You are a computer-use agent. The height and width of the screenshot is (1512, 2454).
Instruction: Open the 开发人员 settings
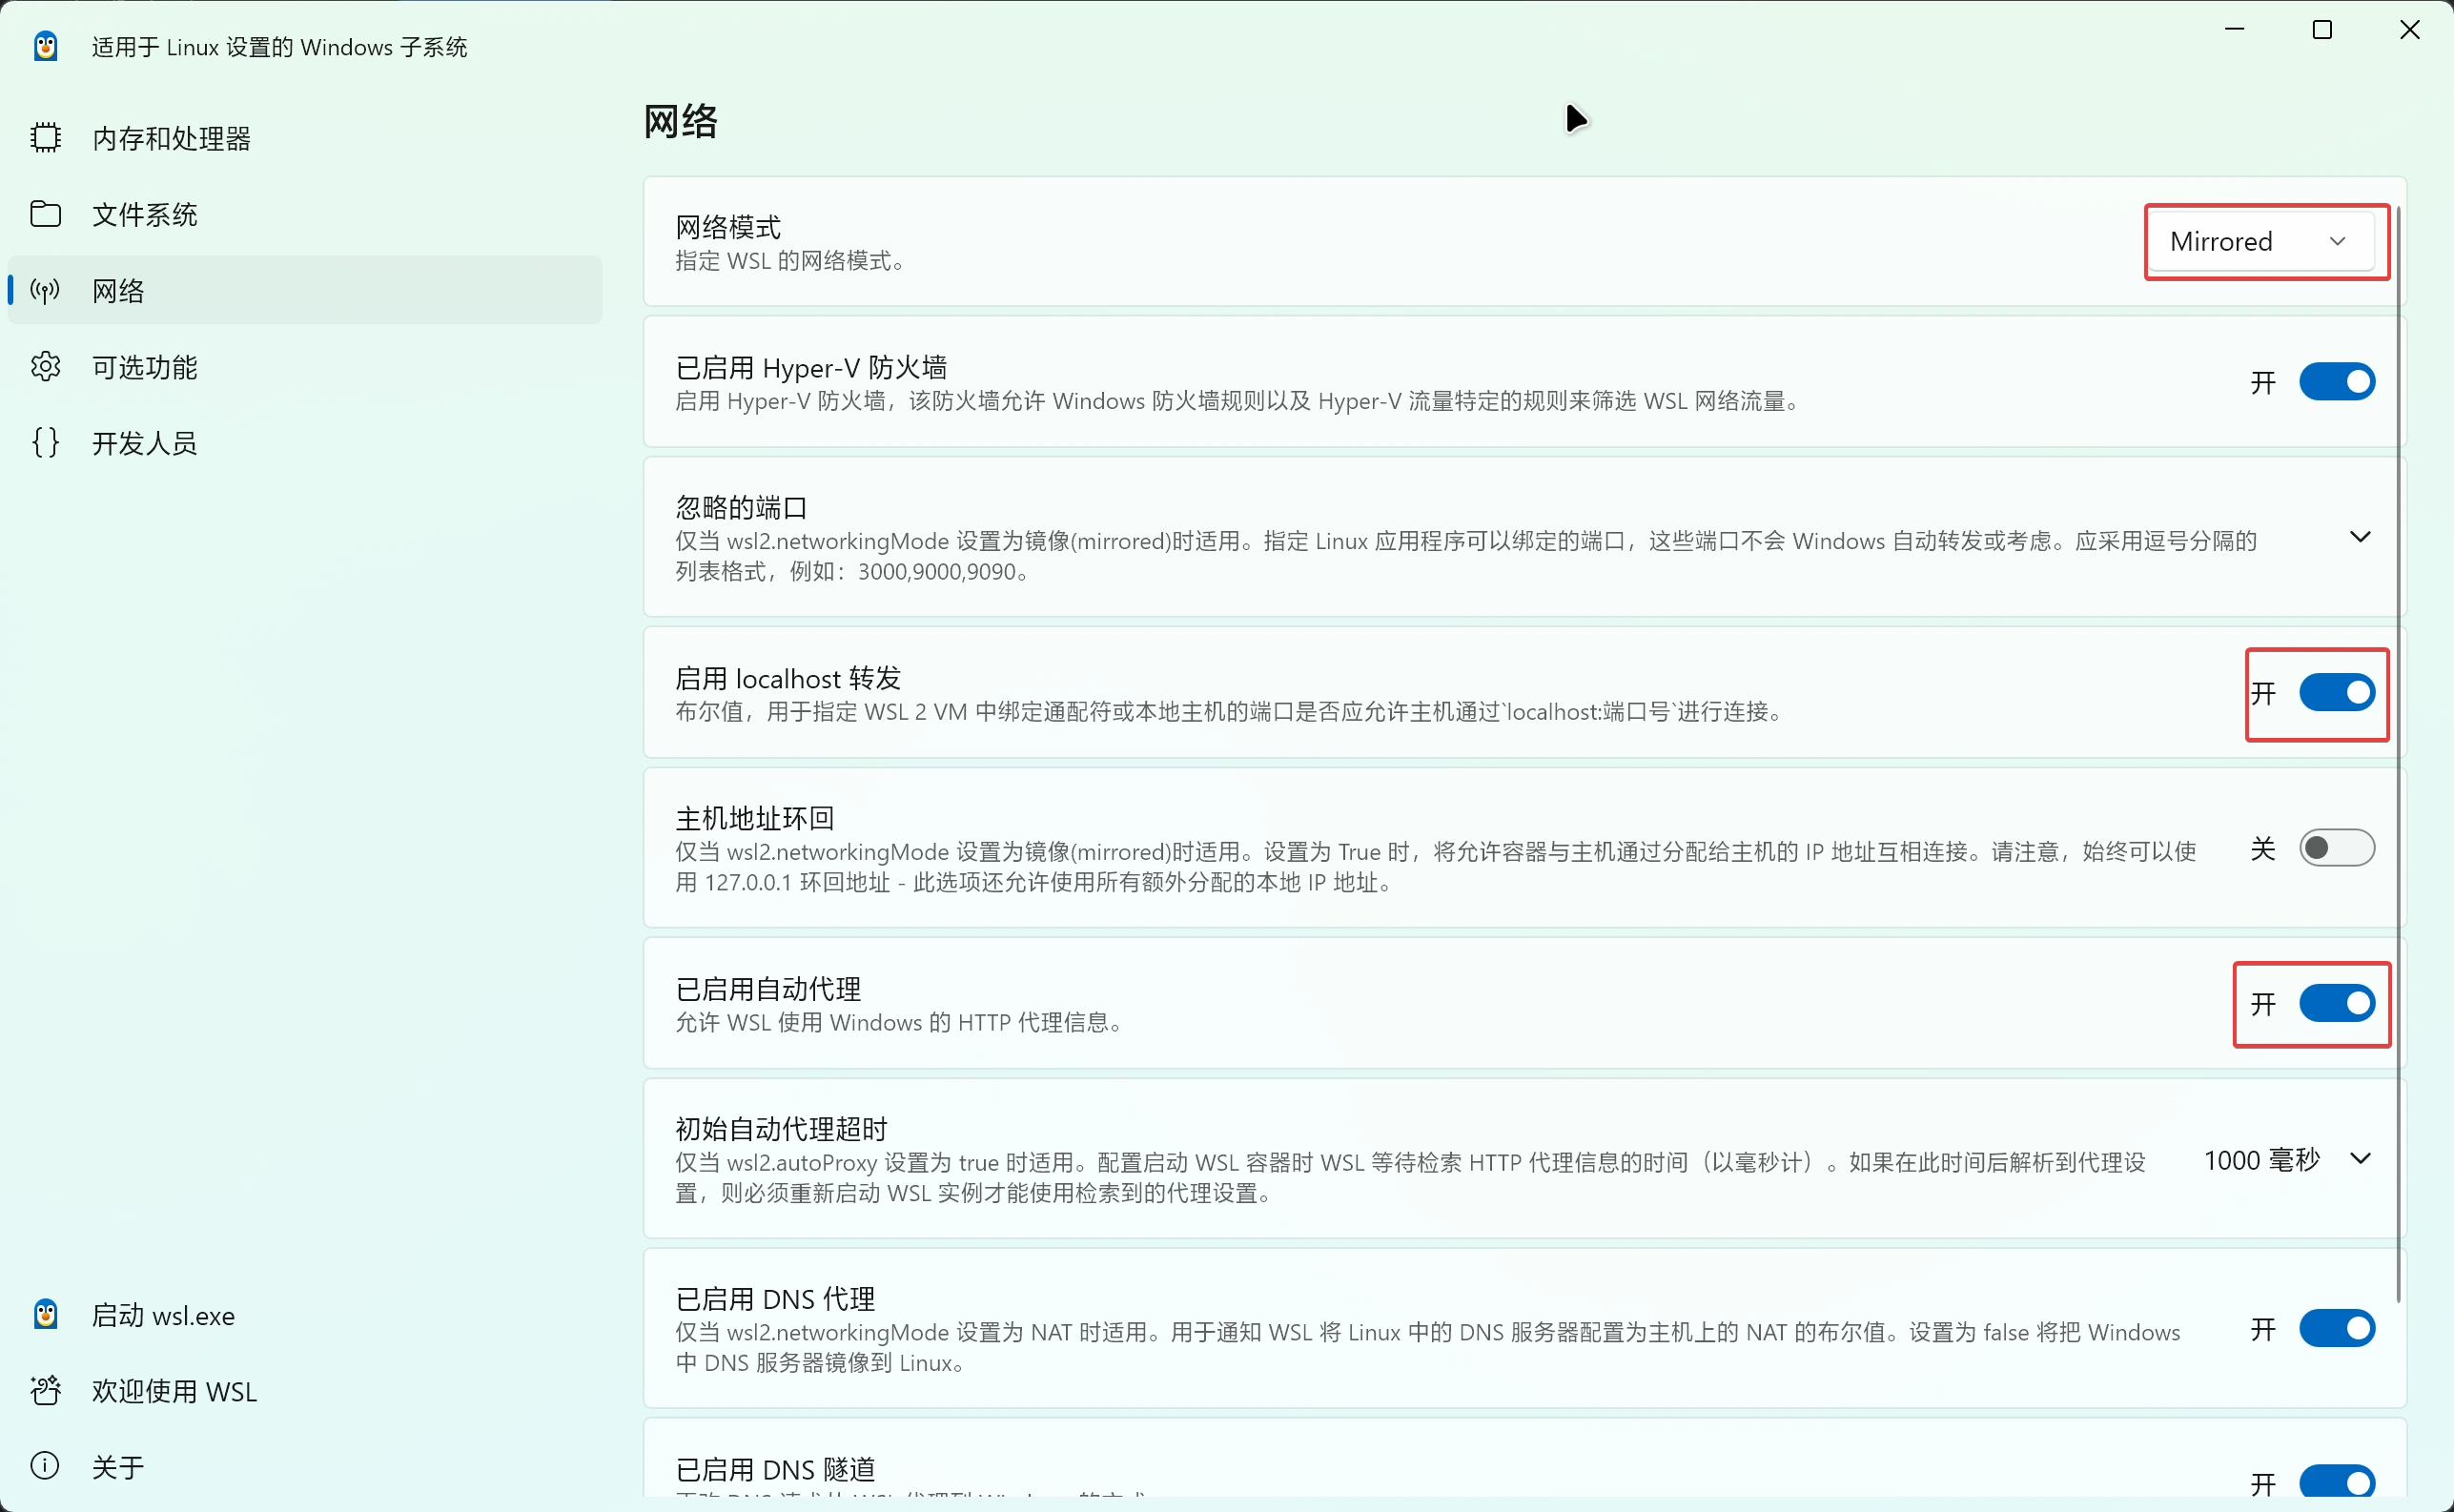tap(305, 443)
